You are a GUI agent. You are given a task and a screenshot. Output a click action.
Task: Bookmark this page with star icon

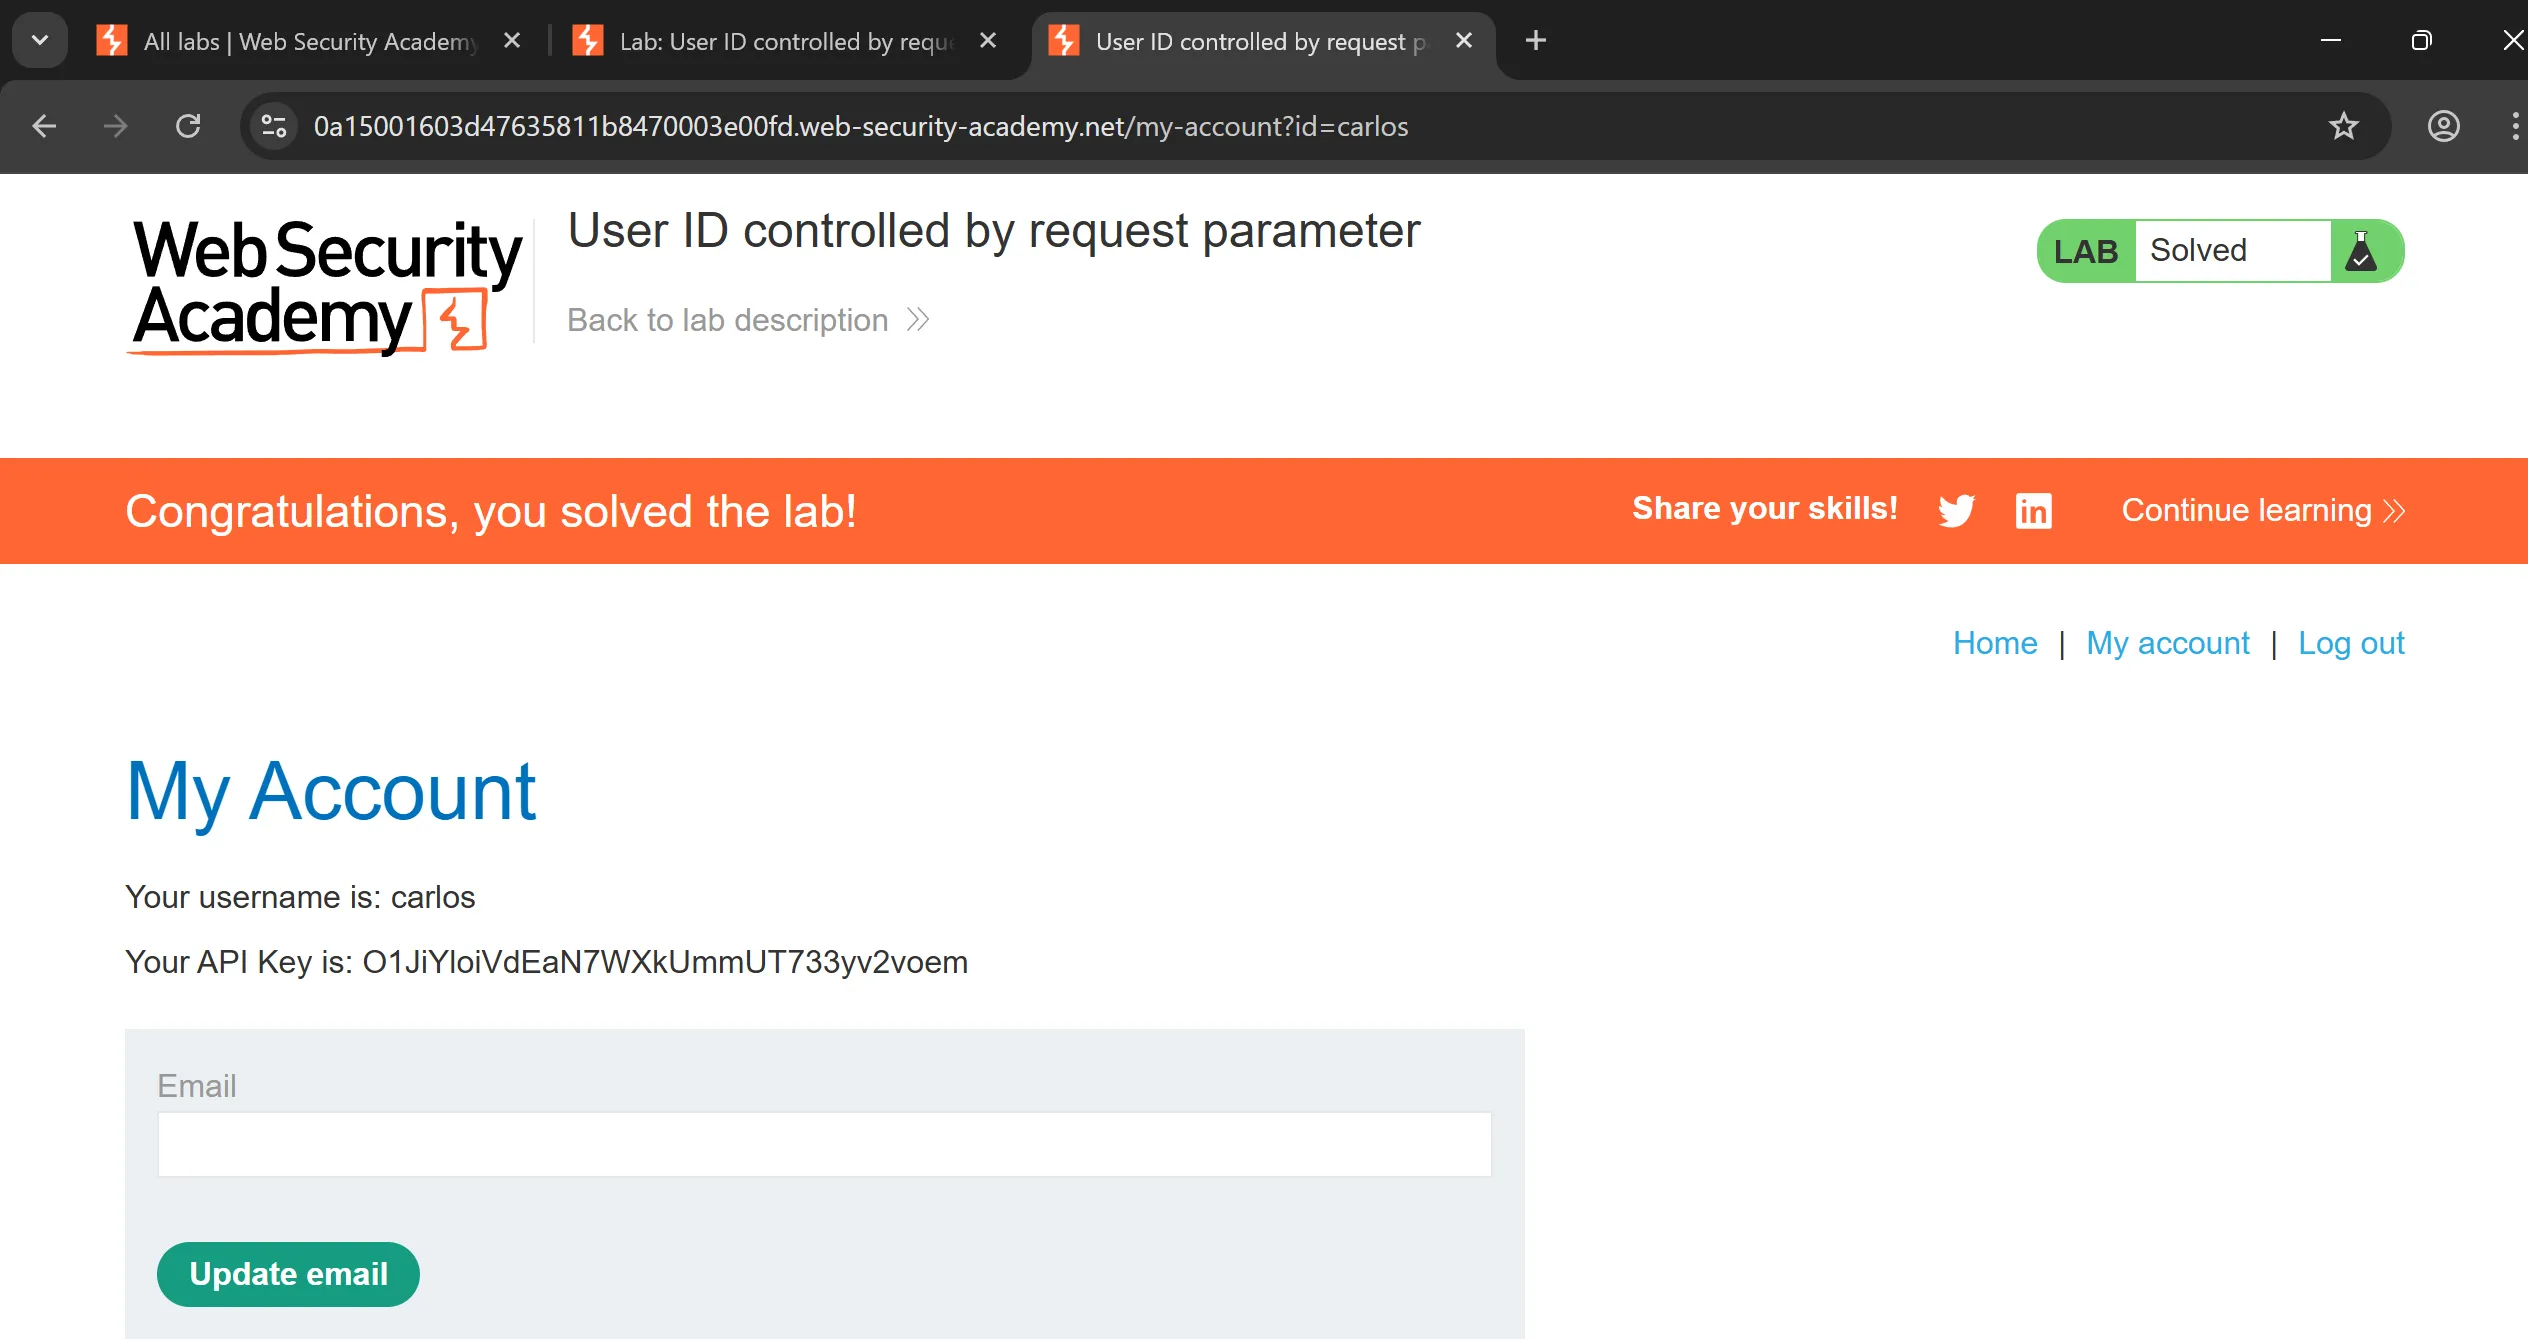pyautogui.click(x=2343, y=126)
